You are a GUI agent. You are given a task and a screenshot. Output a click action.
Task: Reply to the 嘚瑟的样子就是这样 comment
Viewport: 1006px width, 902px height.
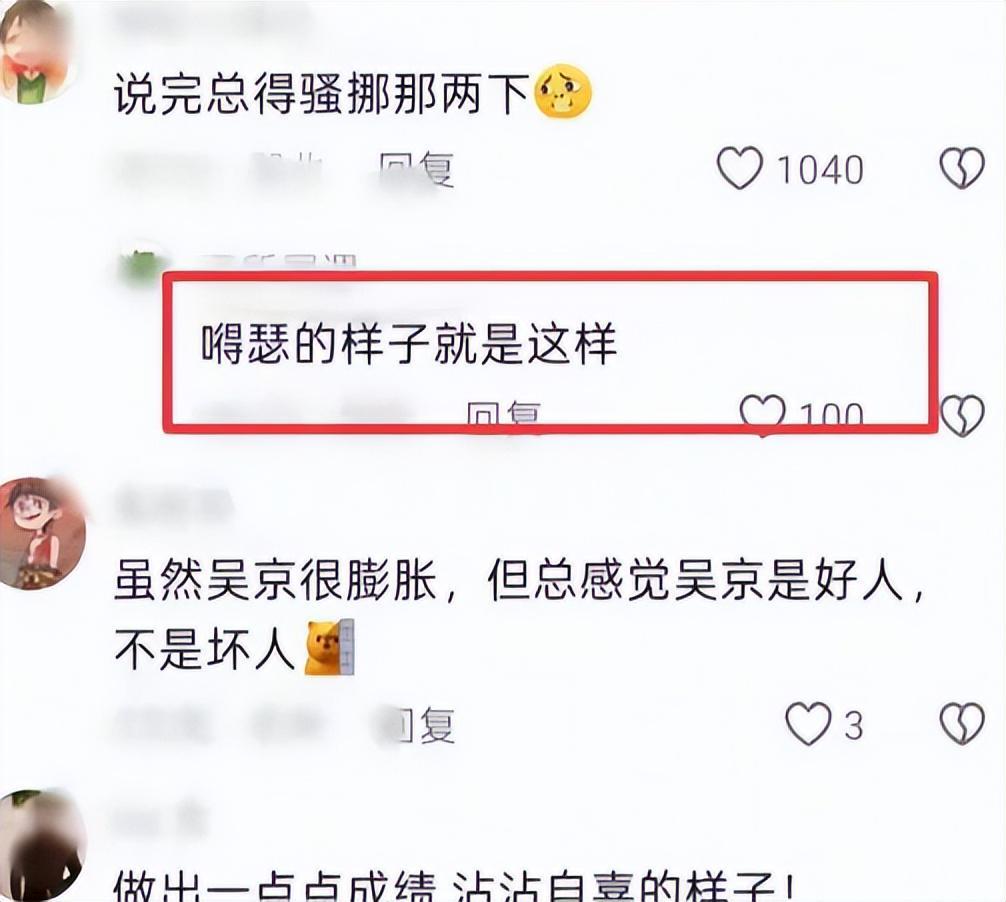point(504,414)
